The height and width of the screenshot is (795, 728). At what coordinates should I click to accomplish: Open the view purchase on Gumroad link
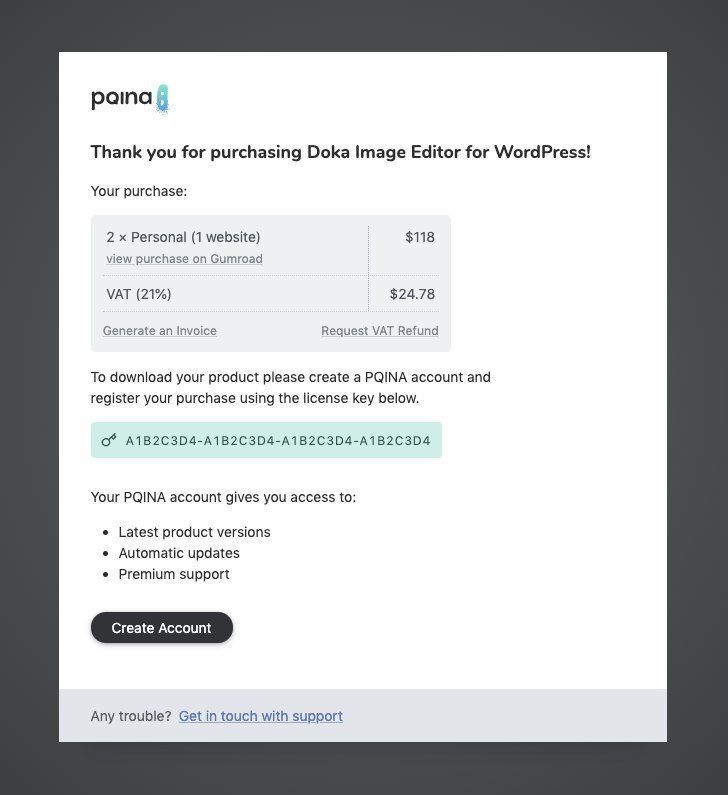184,259
